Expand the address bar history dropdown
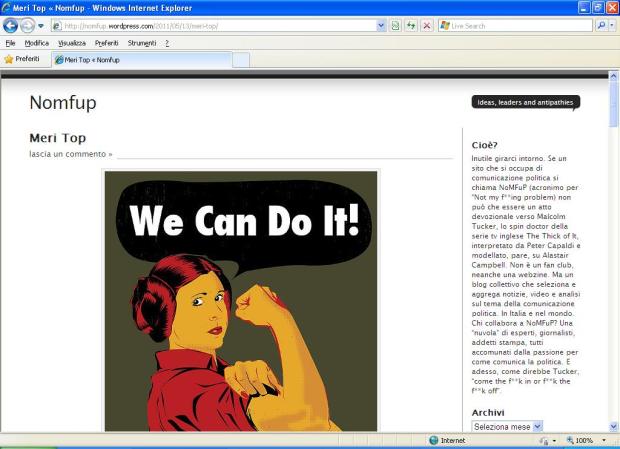The height and width of the screenshot is (449, 620). (x=381, y=26)
